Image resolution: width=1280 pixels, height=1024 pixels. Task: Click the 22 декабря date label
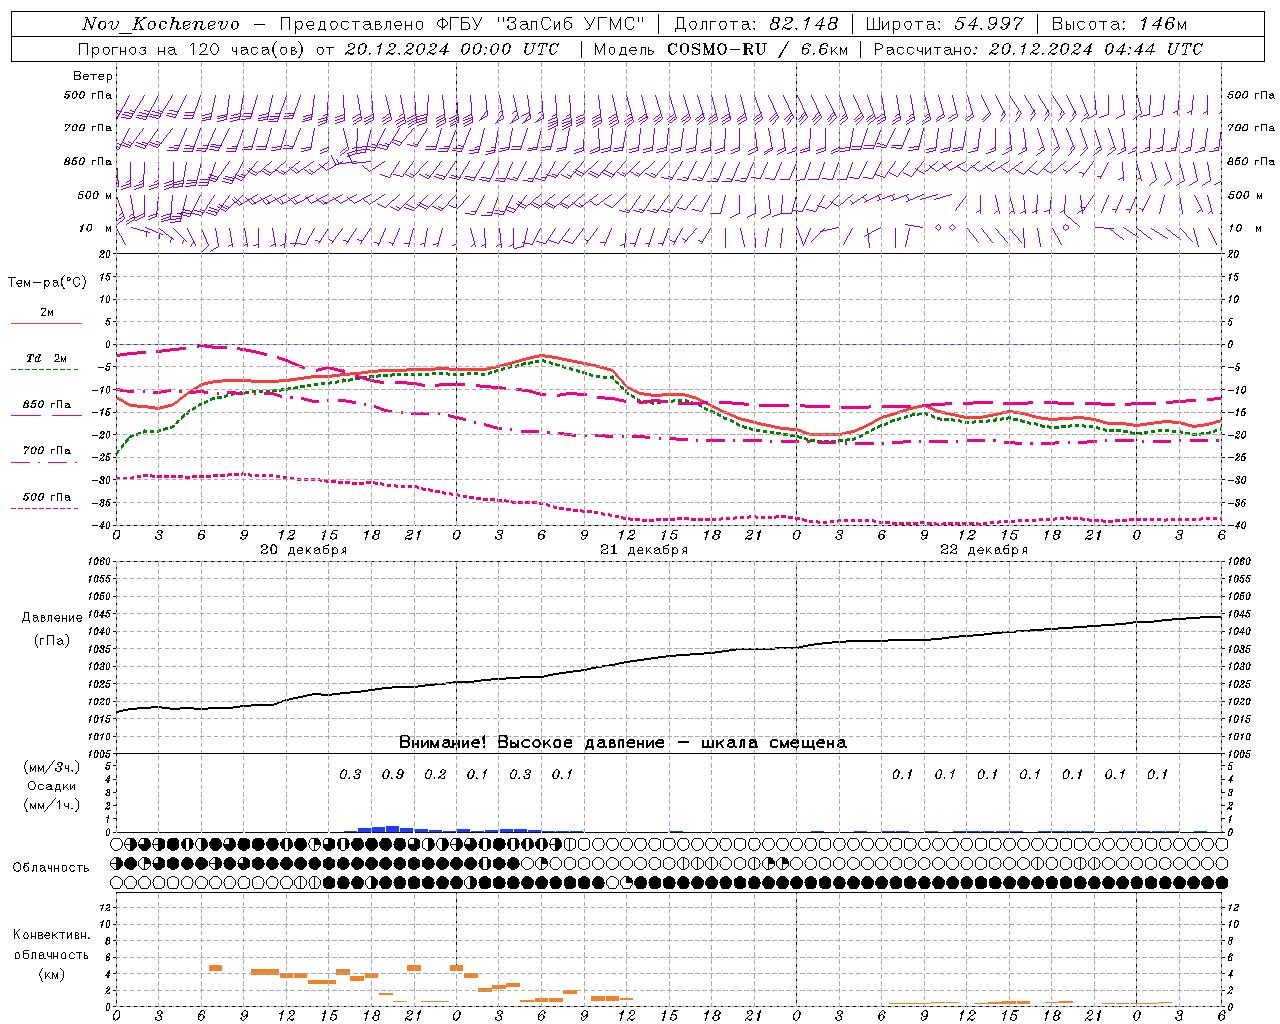(984, 550)
